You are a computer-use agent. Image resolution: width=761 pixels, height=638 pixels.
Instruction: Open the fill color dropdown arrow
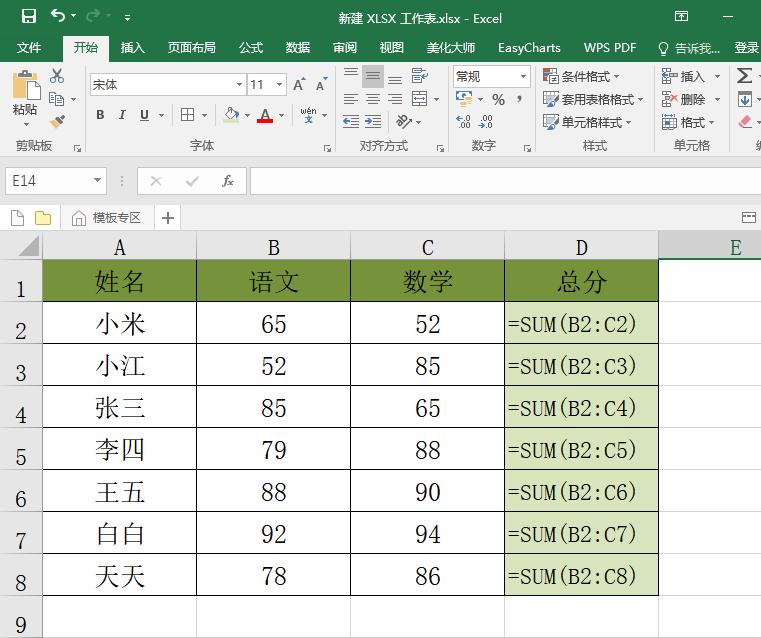click(247, 115)
